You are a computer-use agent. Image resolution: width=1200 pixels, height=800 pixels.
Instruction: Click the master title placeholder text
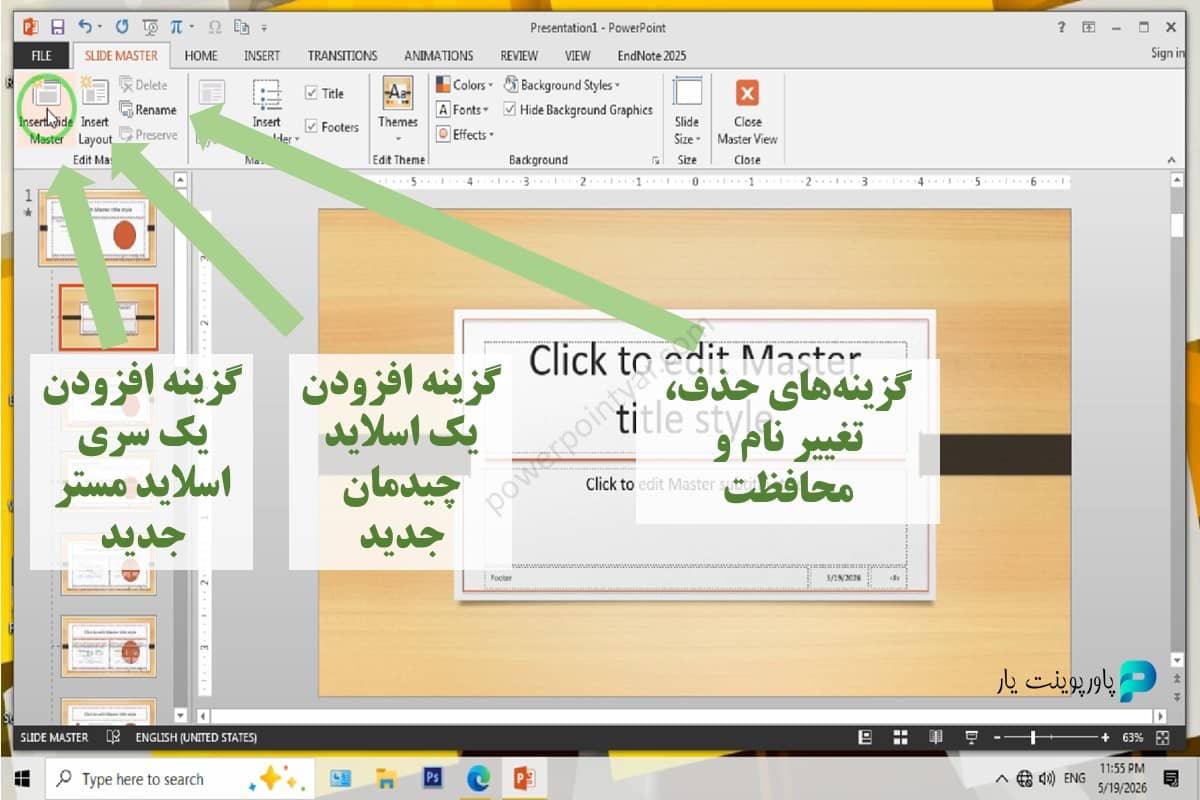694,388
